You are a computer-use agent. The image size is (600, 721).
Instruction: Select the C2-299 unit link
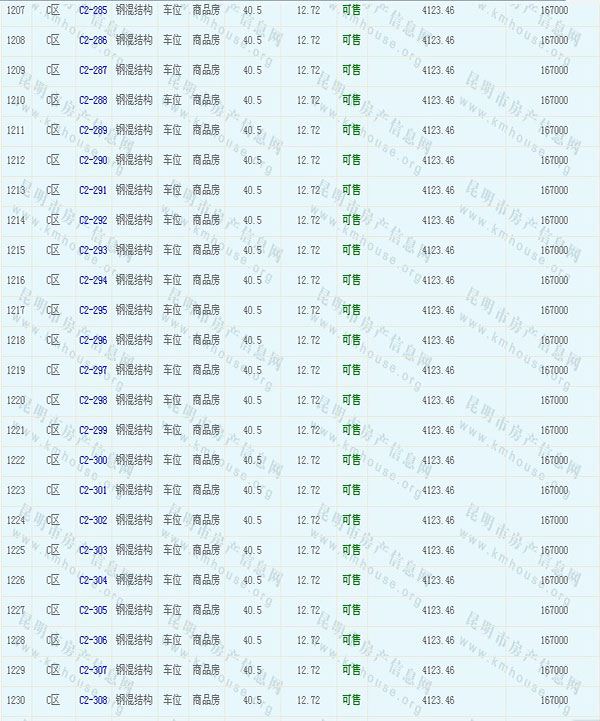[92, 430]
